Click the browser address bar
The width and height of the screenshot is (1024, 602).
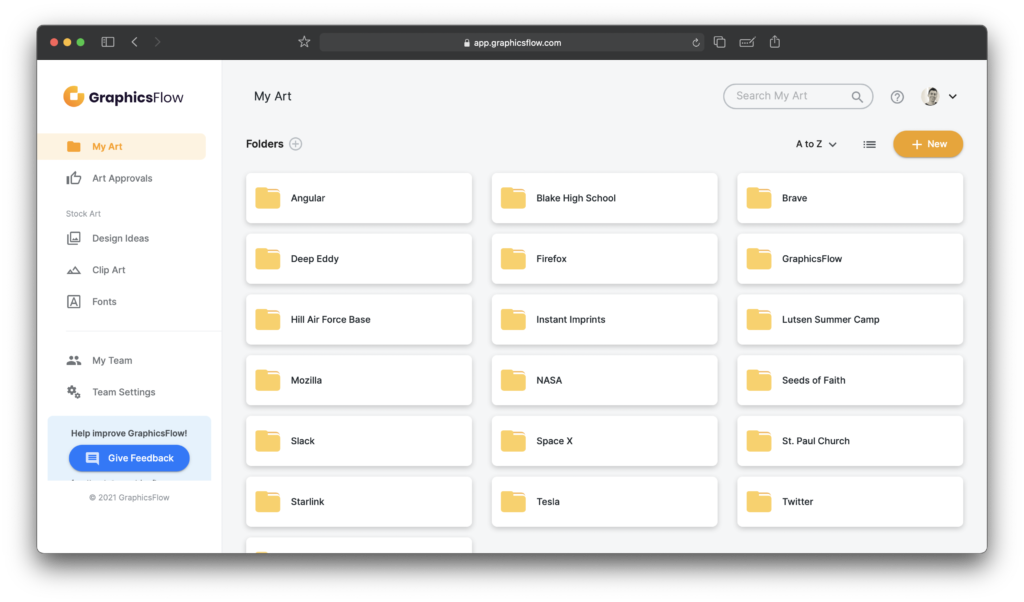(x=511, y=42)
